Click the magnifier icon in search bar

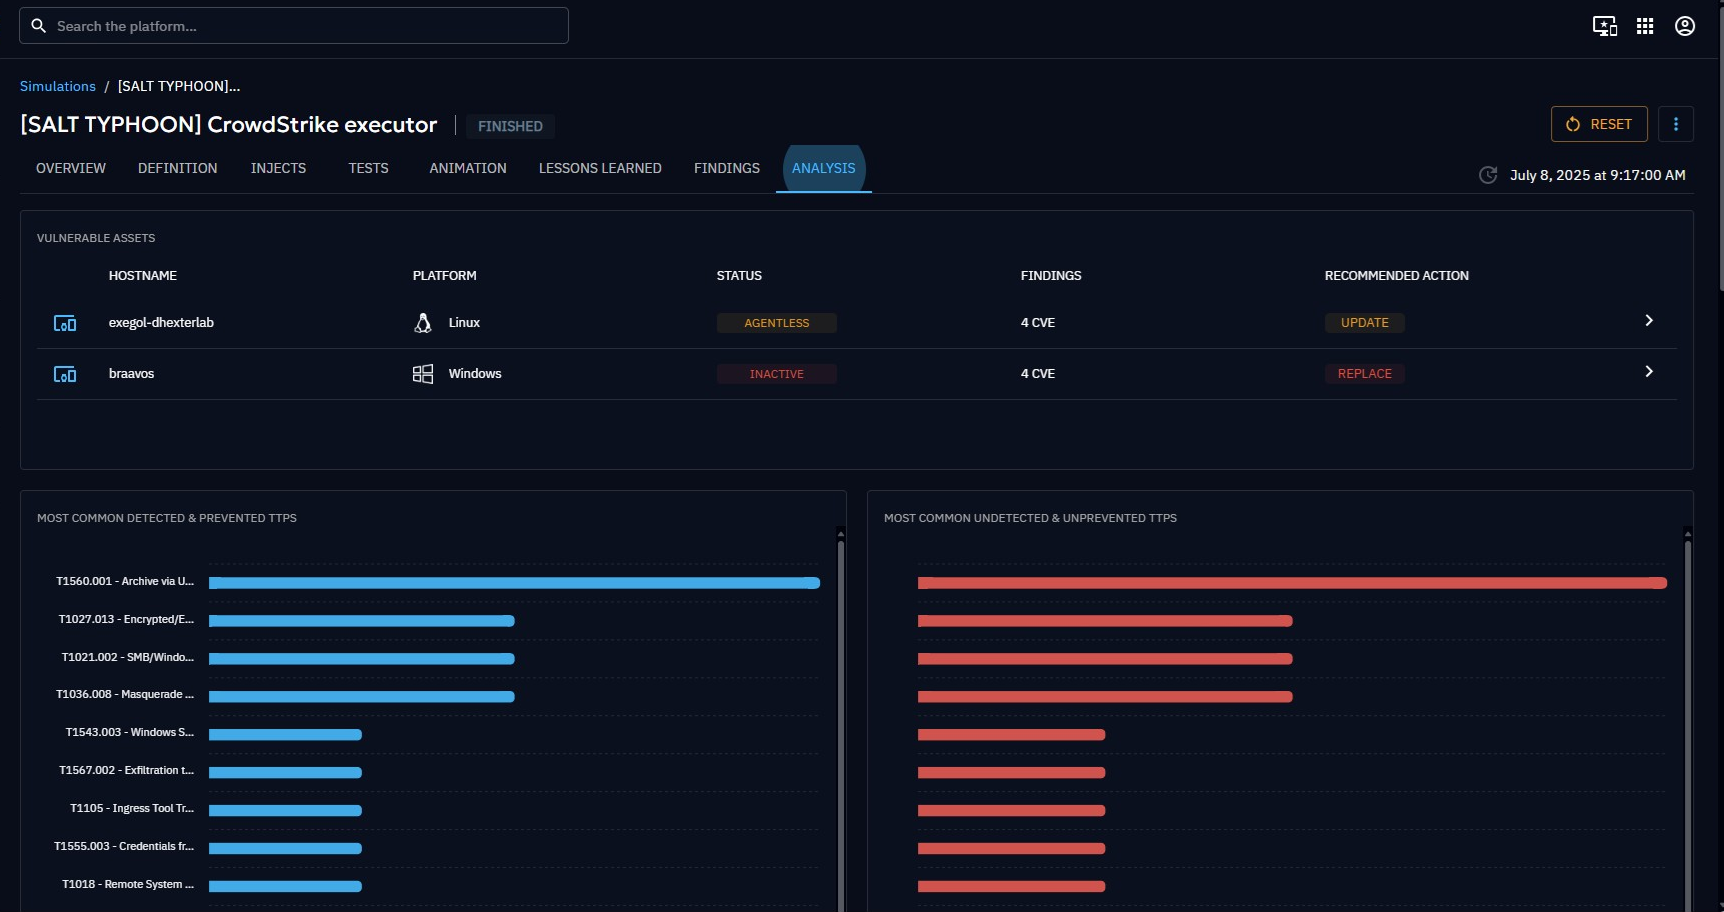(x=38, y=26)
